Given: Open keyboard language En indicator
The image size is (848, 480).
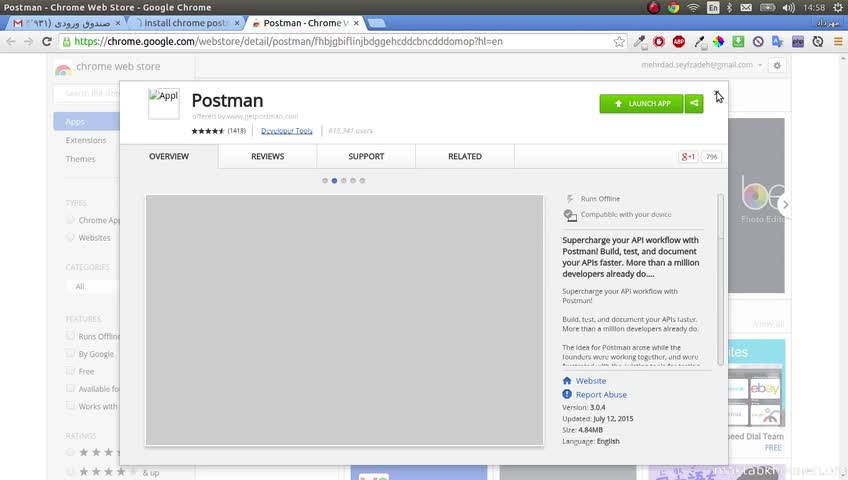Looking at the screenshot, I should tap(713, 8).
